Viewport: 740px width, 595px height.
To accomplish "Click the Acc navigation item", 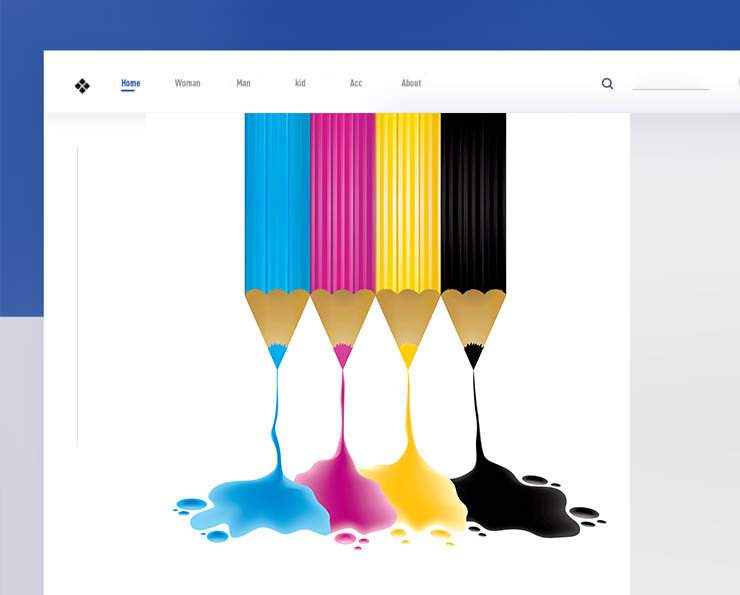I will coord(356,84).
